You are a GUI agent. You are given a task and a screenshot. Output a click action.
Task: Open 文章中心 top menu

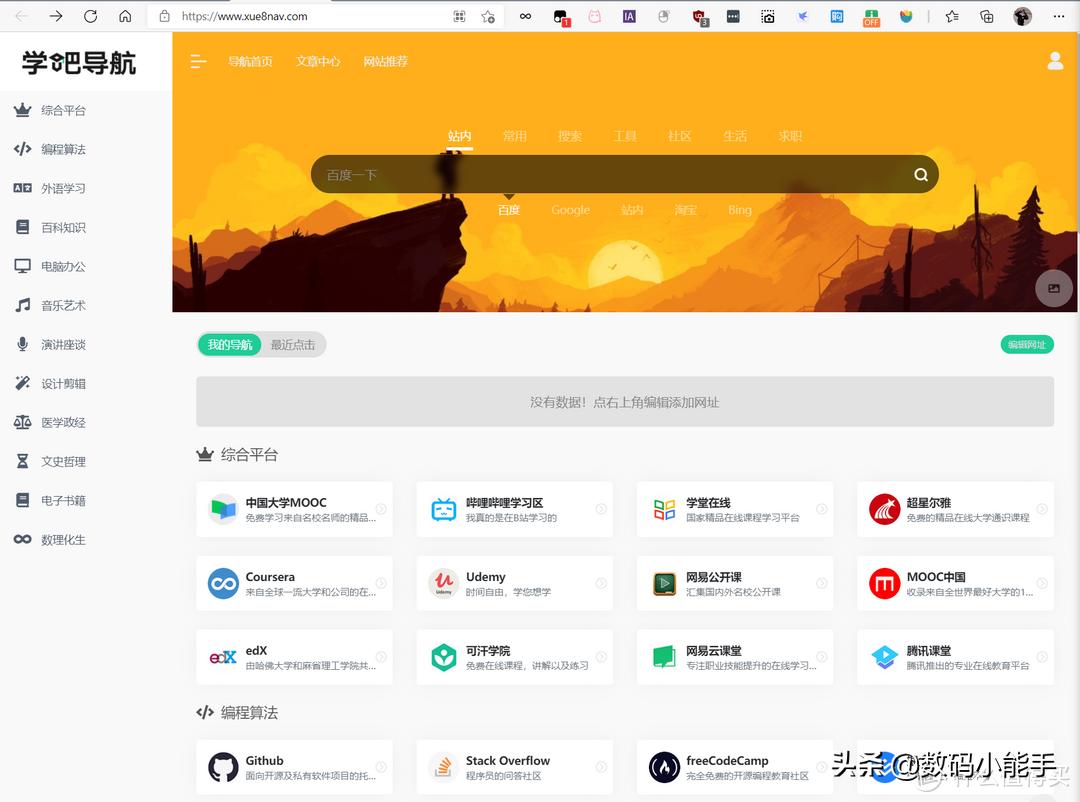coord(318,61)
